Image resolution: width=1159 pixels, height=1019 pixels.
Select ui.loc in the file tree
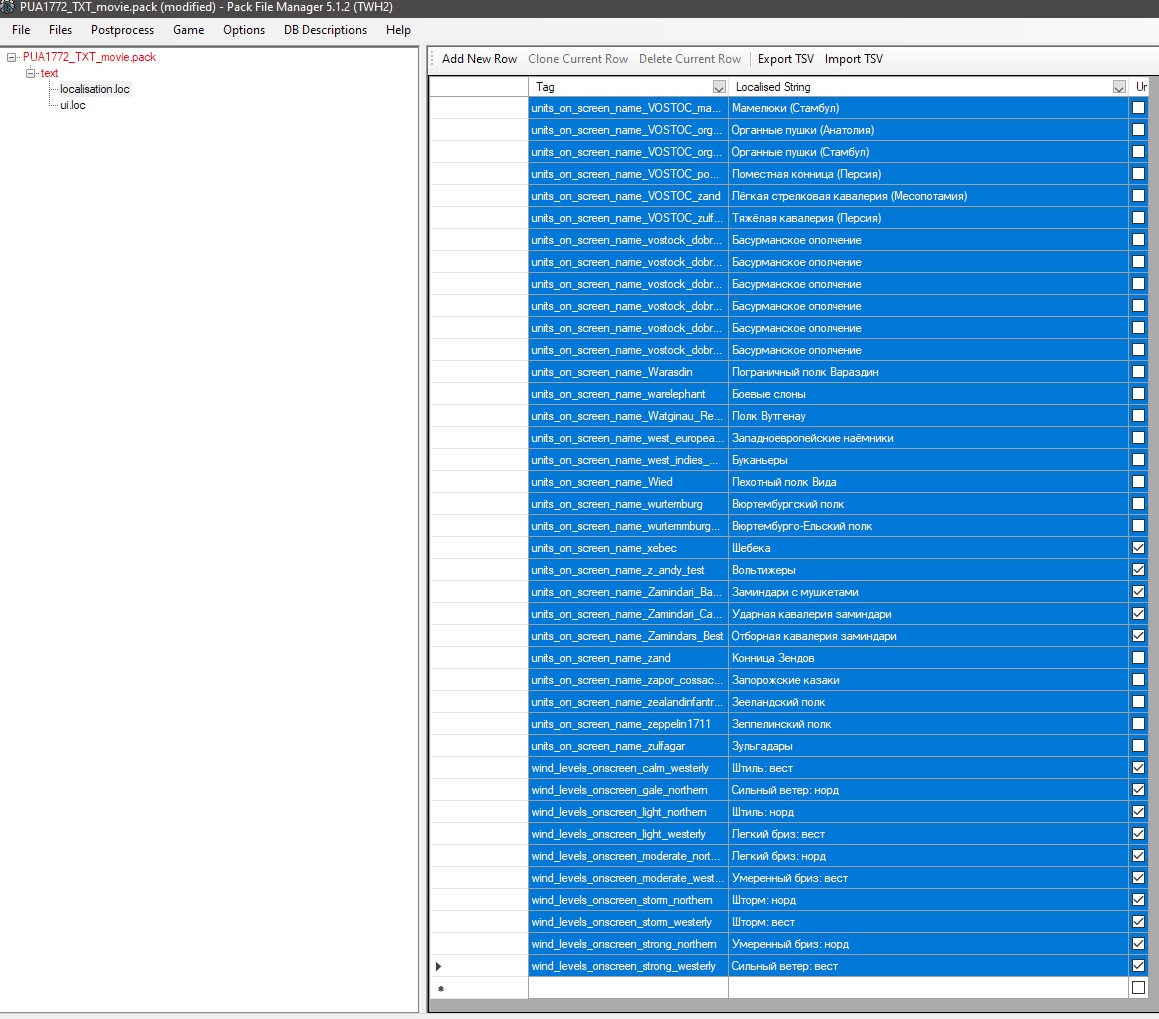pyautogui.click(x=72, y=105)
